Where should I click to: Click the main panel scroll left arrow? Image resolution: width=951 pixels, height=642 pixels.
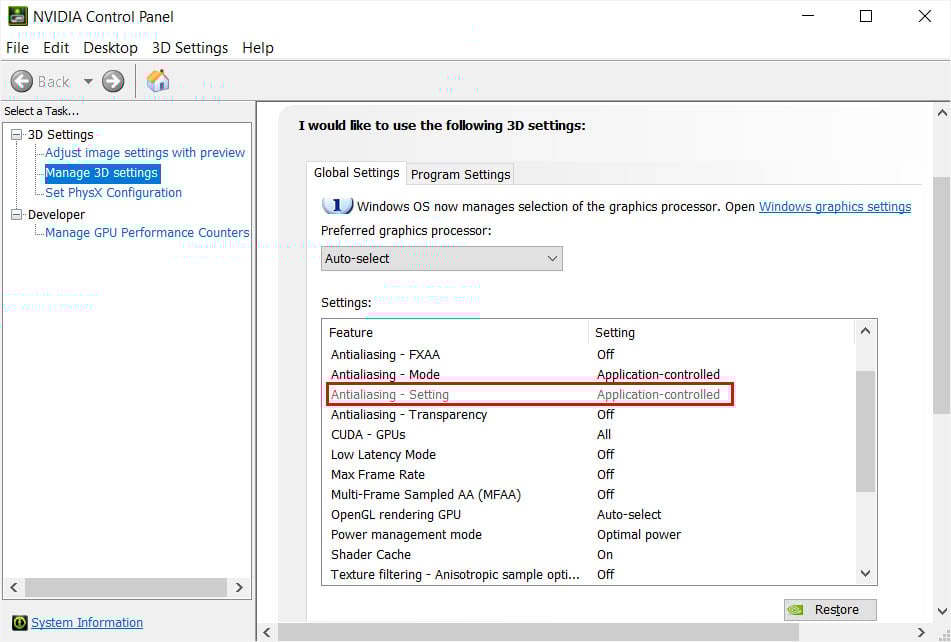click(x=267, y=633)
